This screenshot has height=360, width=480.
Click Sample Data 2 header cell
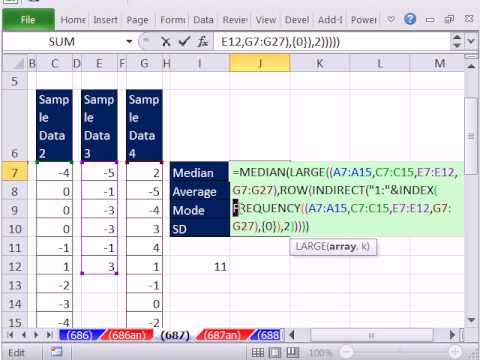pyautogui.click(x=54, y=126)
